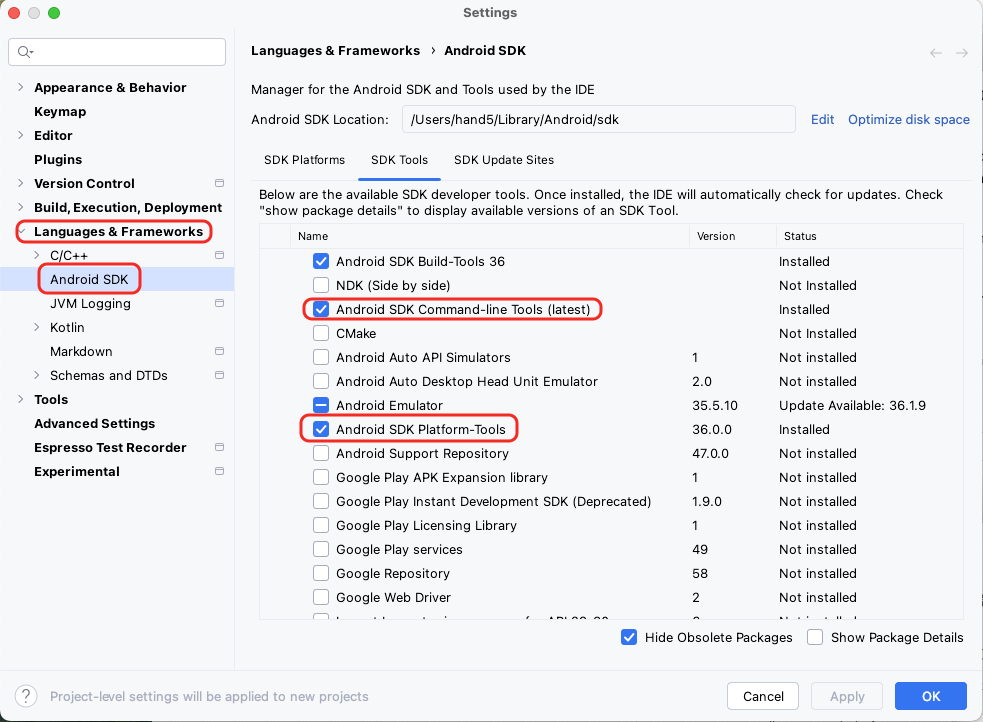983x722 pixels.
Task: Click the Apply button
Action: tap(847, 696)
